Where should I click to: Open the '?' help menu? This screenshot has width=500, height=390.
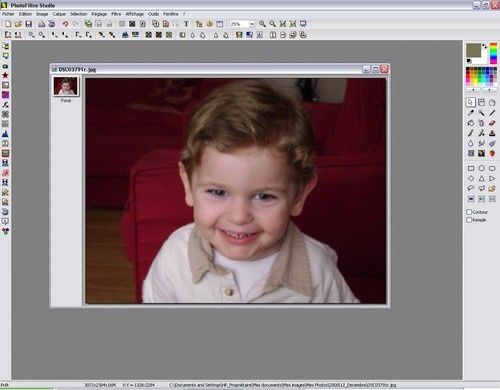tap(184, 14)
